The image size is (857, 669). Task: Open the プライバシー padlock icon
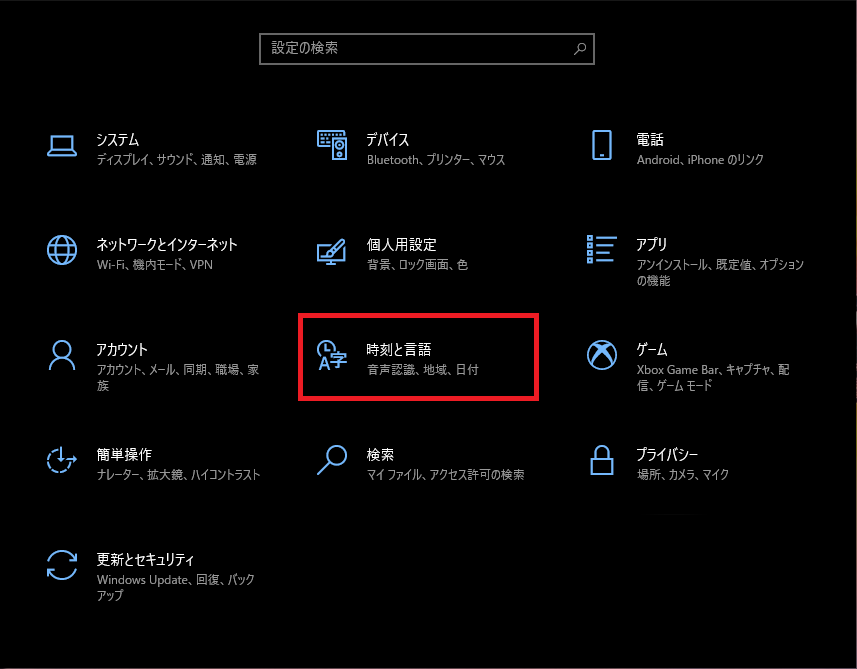602,460
